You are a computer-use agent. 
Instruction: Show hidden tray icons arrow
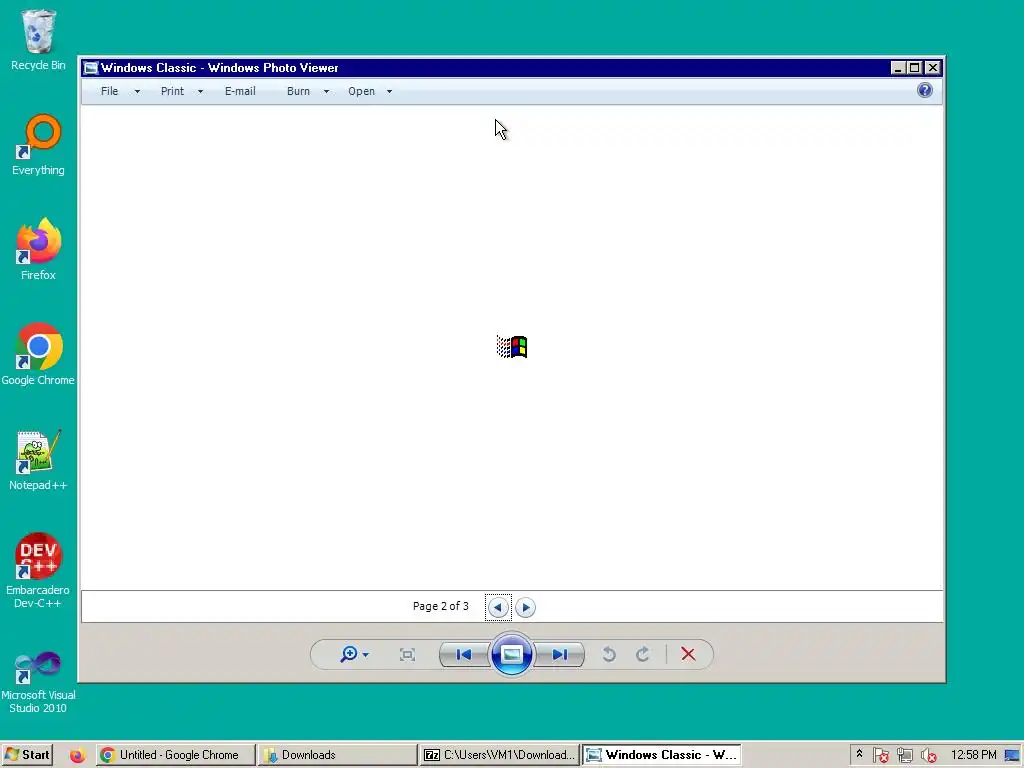click(x=859, y=754)
